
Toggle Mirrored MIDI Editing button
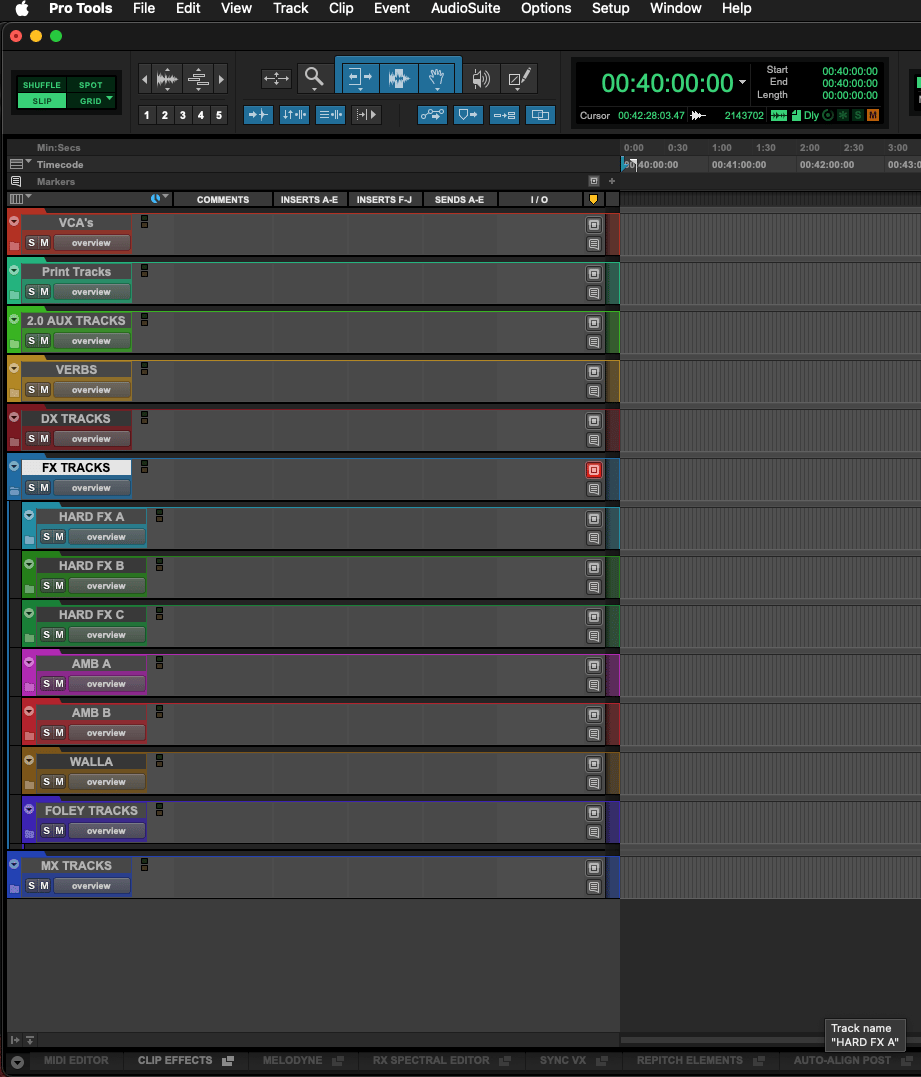(x=504, y=115)
